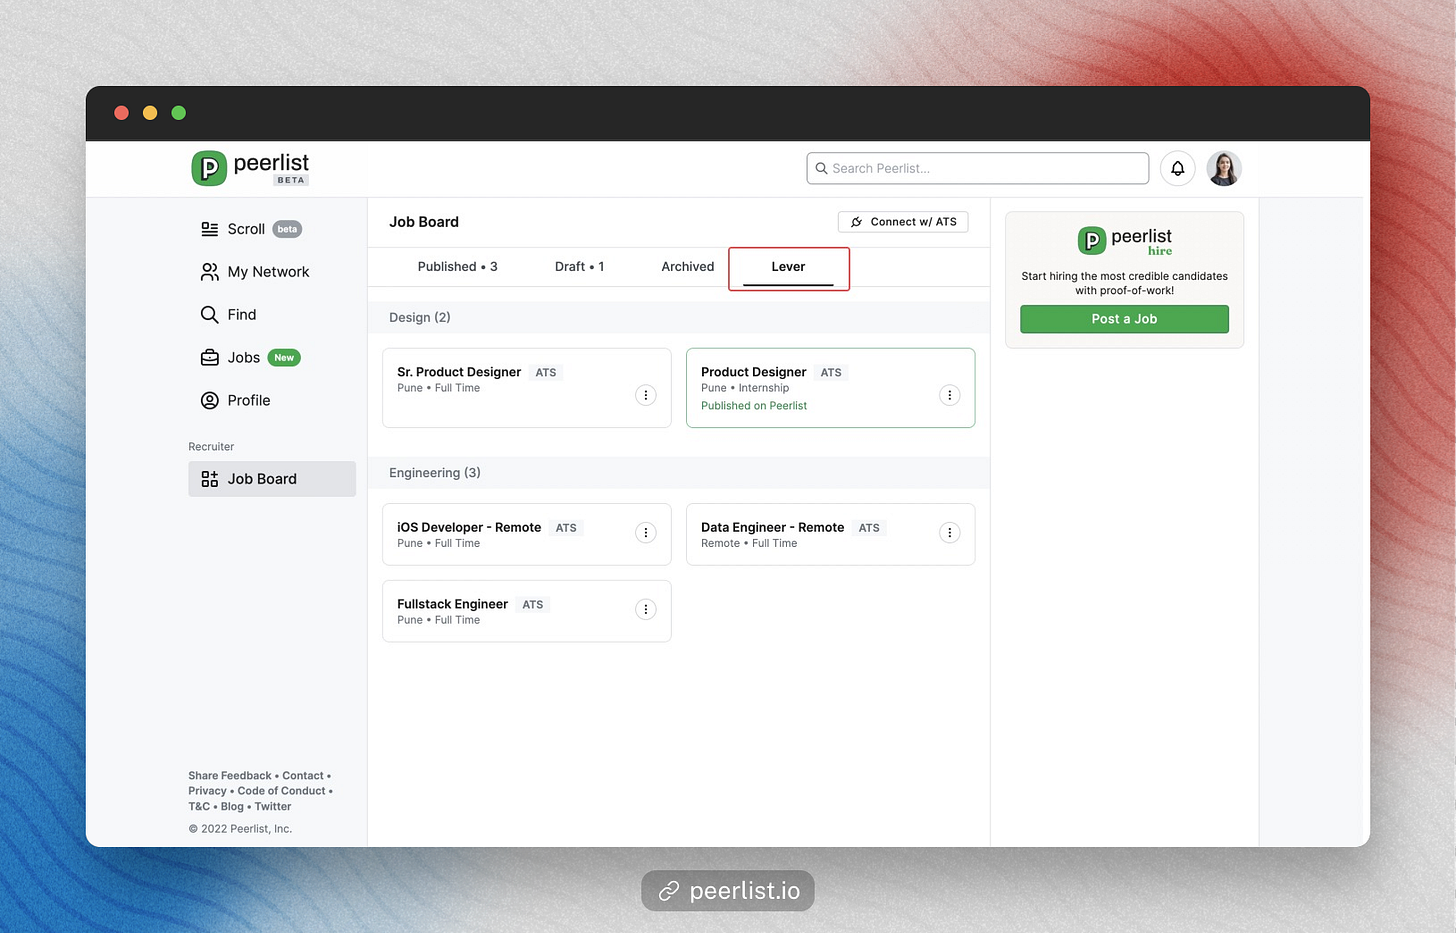
Task: Click the red close window button
Action: tap(121, 113)
